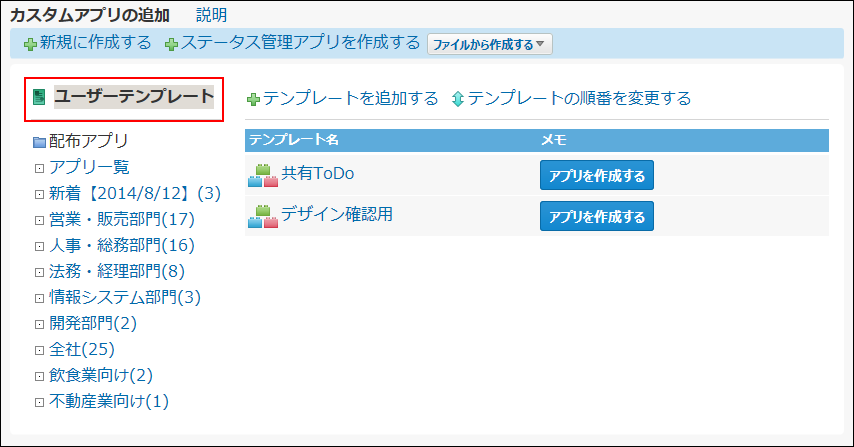Open 法務・経理部門(8) category

coord(117,271)
